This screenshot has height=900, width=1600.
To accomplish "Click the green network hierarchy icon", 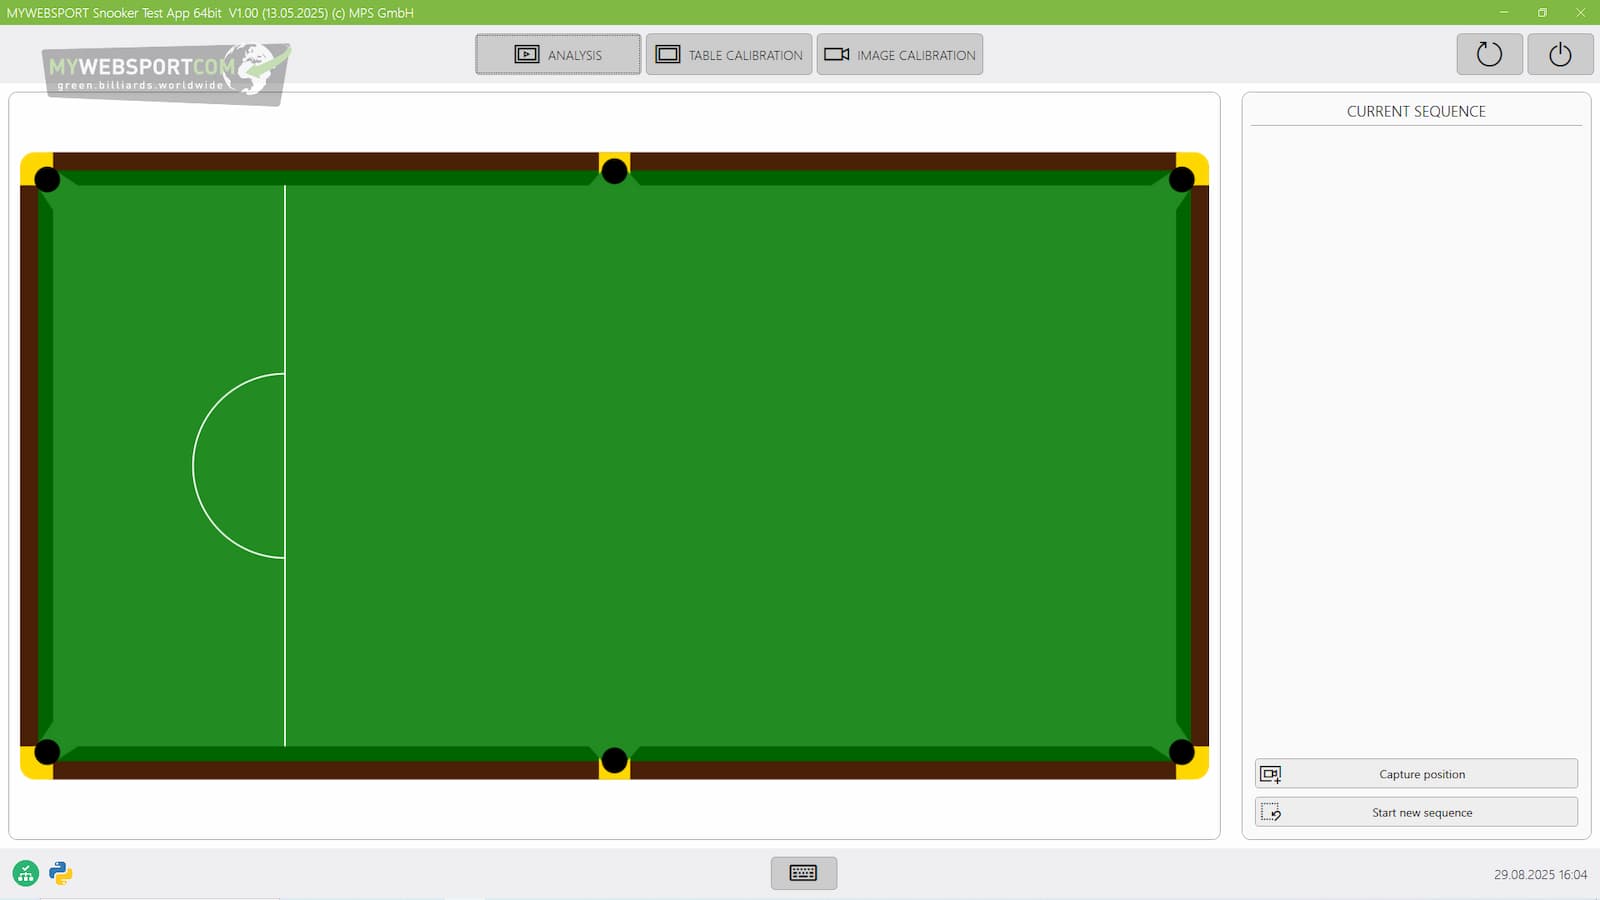I will point(26,874).
